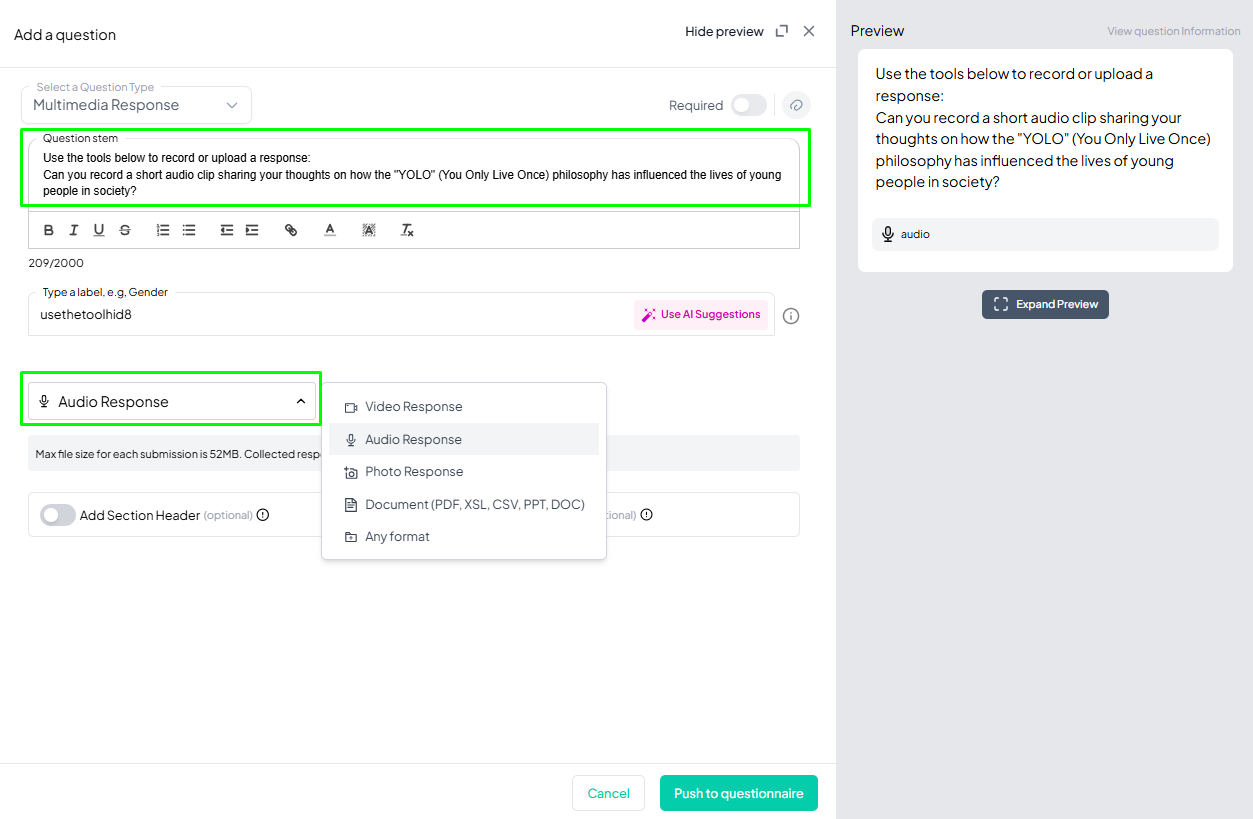Choose Photo Response from the list
The image size is (1253, 819).
click(464, 472)
